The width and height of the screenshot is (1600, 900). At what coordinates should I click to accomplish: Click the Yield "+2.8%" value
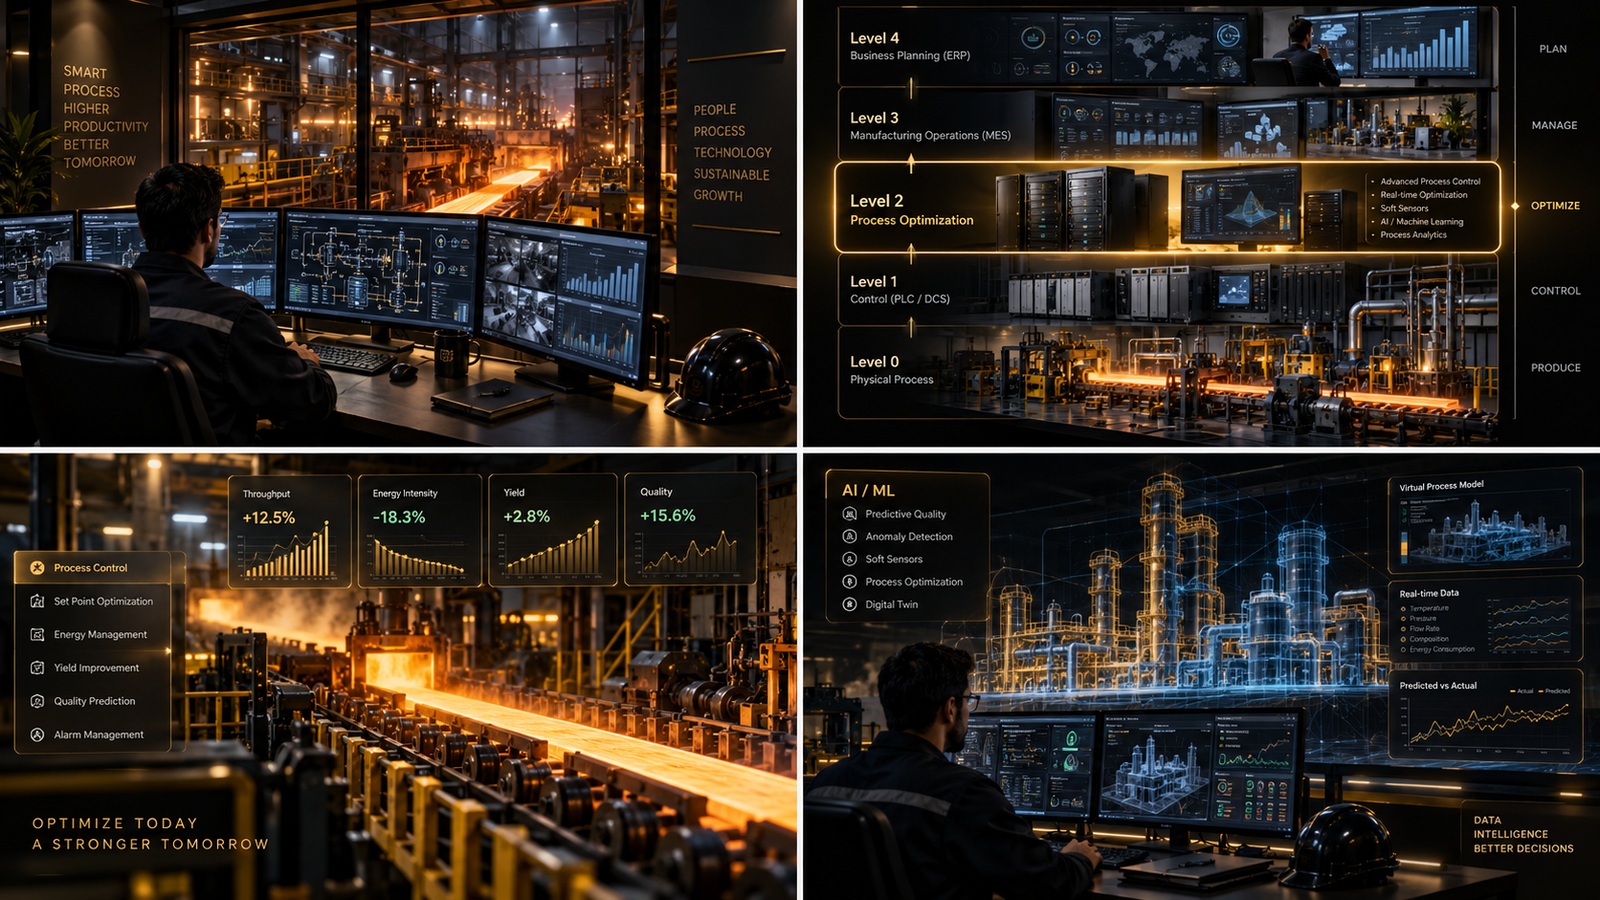pos(526,516)
